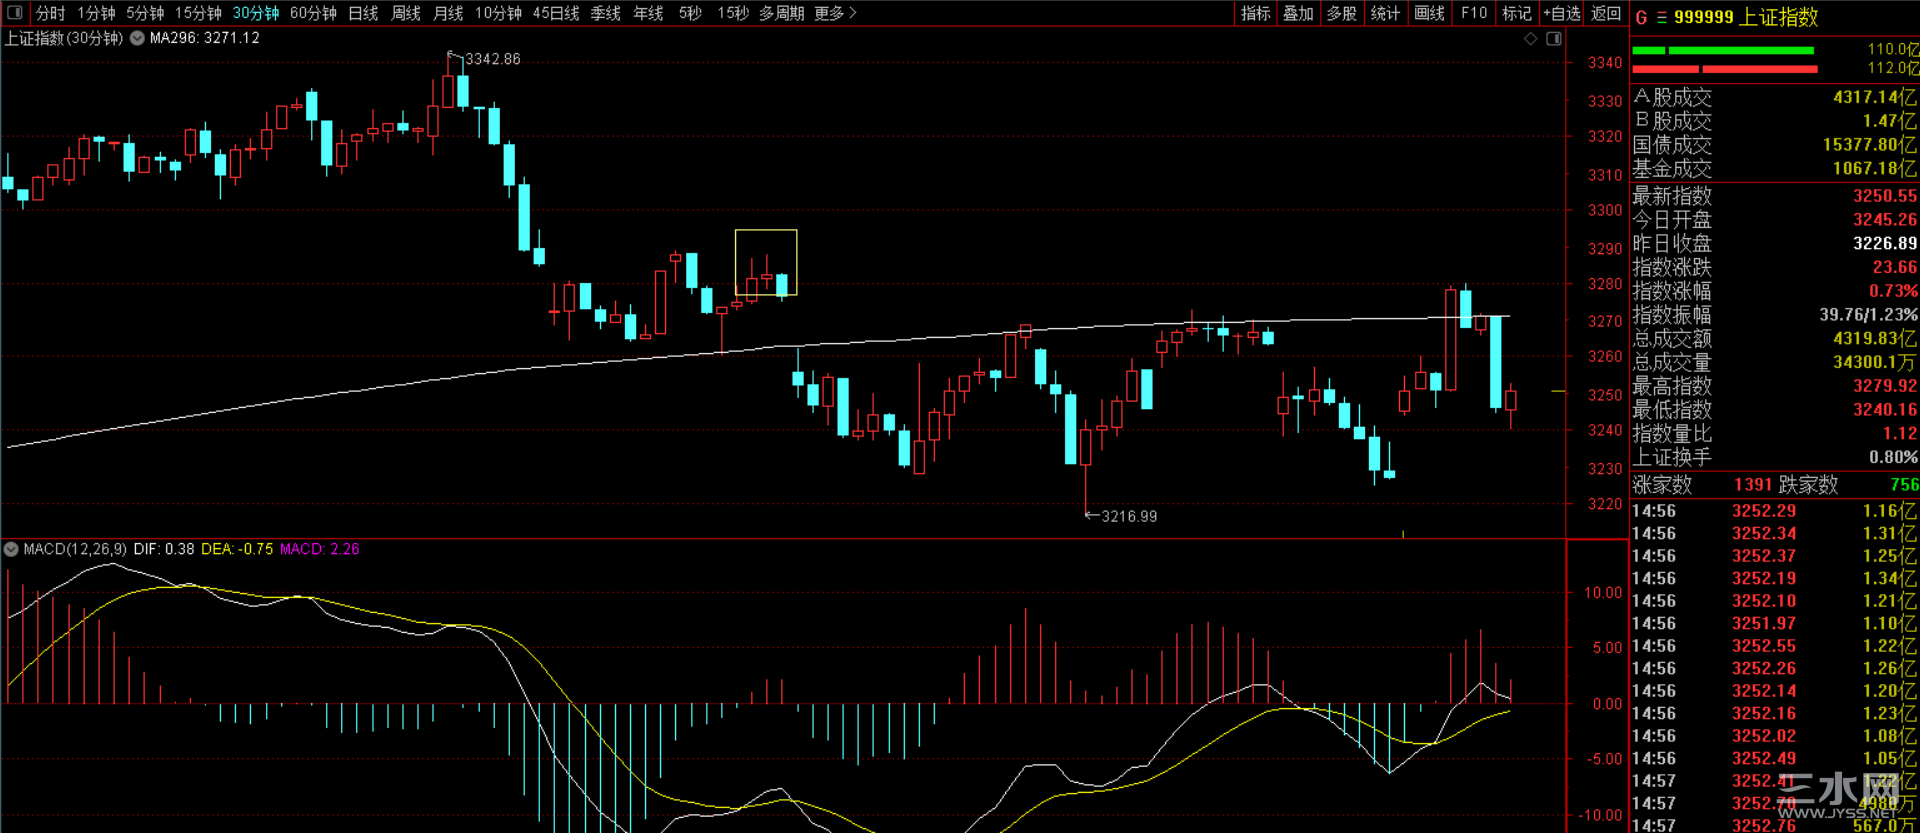Expand the MACD indicator dropdown arrow
This screenshot has width=1920, height=833.
tap(11, 549)
